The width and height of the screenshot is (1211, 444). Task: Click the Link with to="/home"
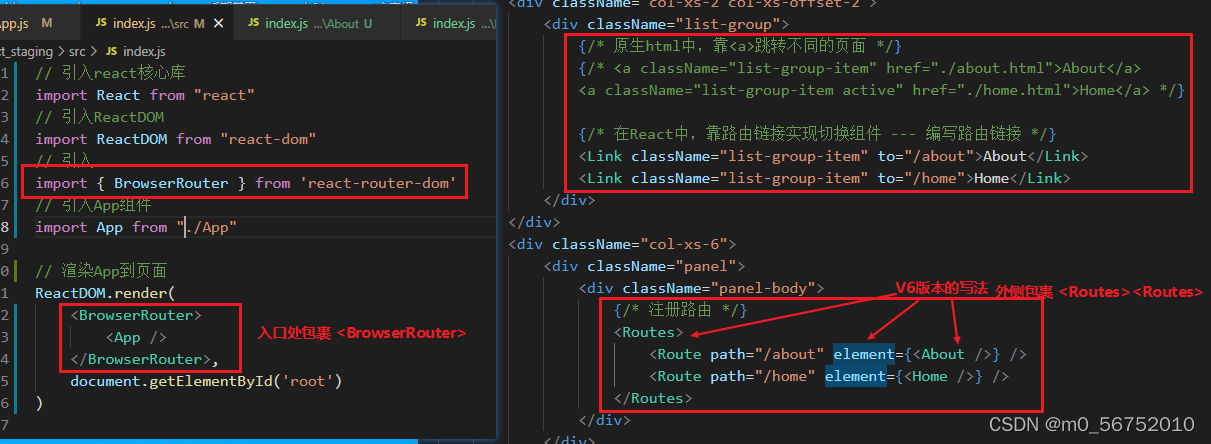[824, 178]
